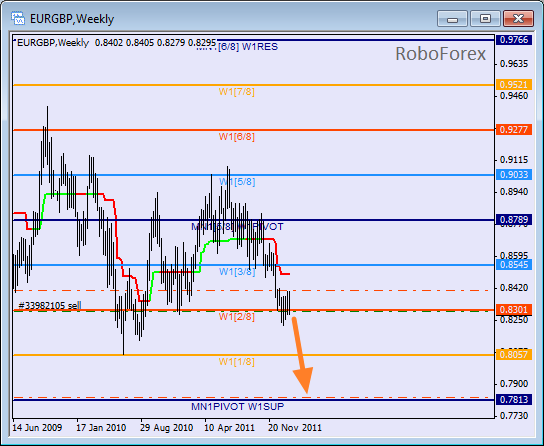Click the orange 0.9521 price tag
Image resolution: width=544 pixels, height=446 pixels.
coord(514,85)
